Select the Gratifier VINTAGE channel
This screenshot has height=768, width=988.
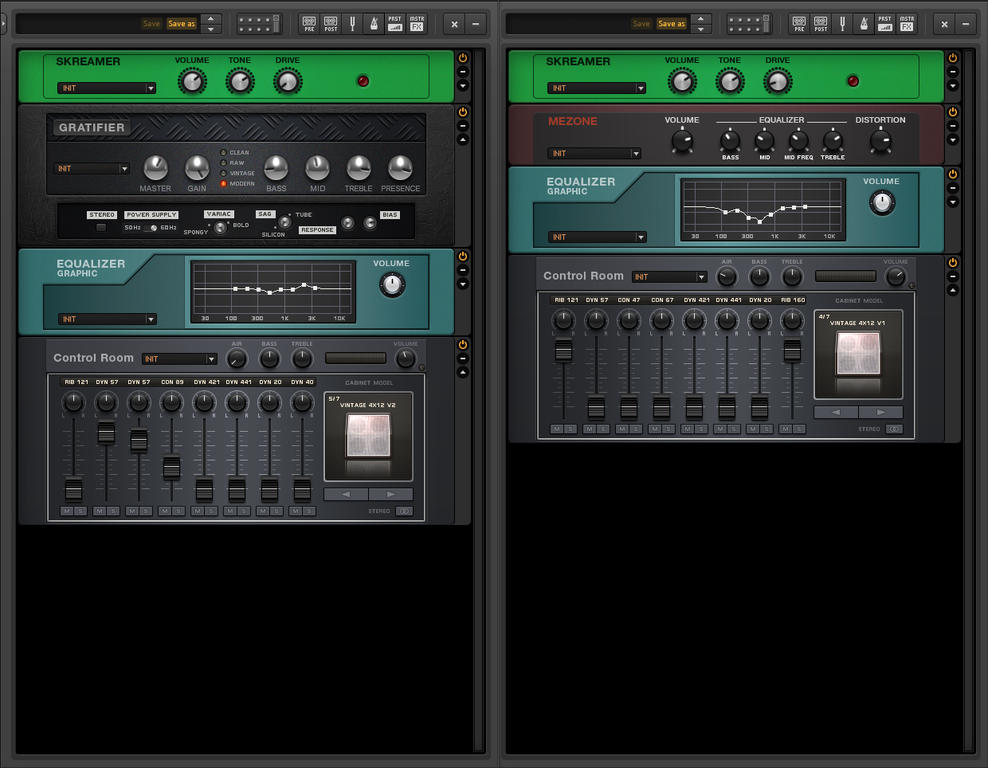tap(223, 173)
